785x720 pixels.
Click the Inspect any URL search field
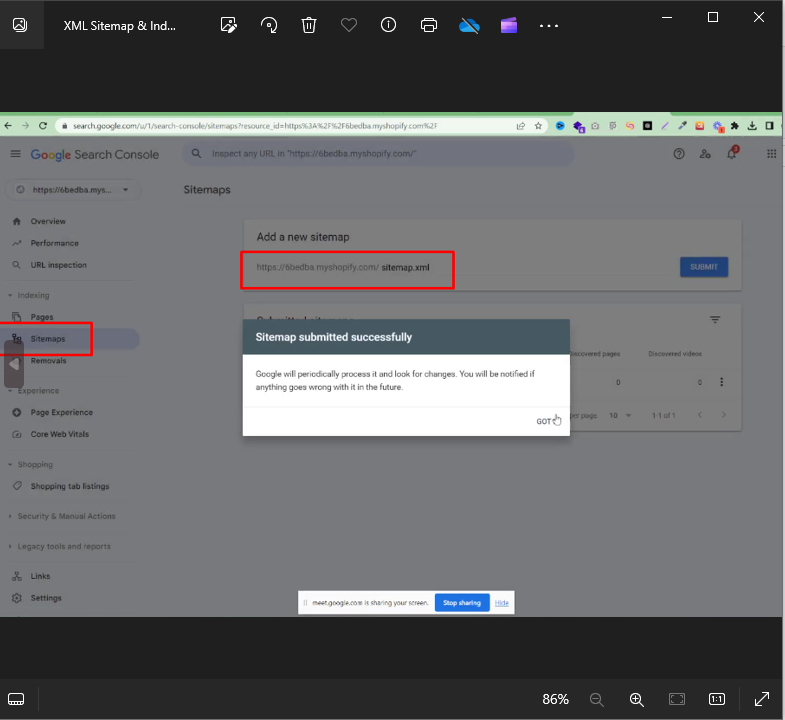(x=378, y=154)
